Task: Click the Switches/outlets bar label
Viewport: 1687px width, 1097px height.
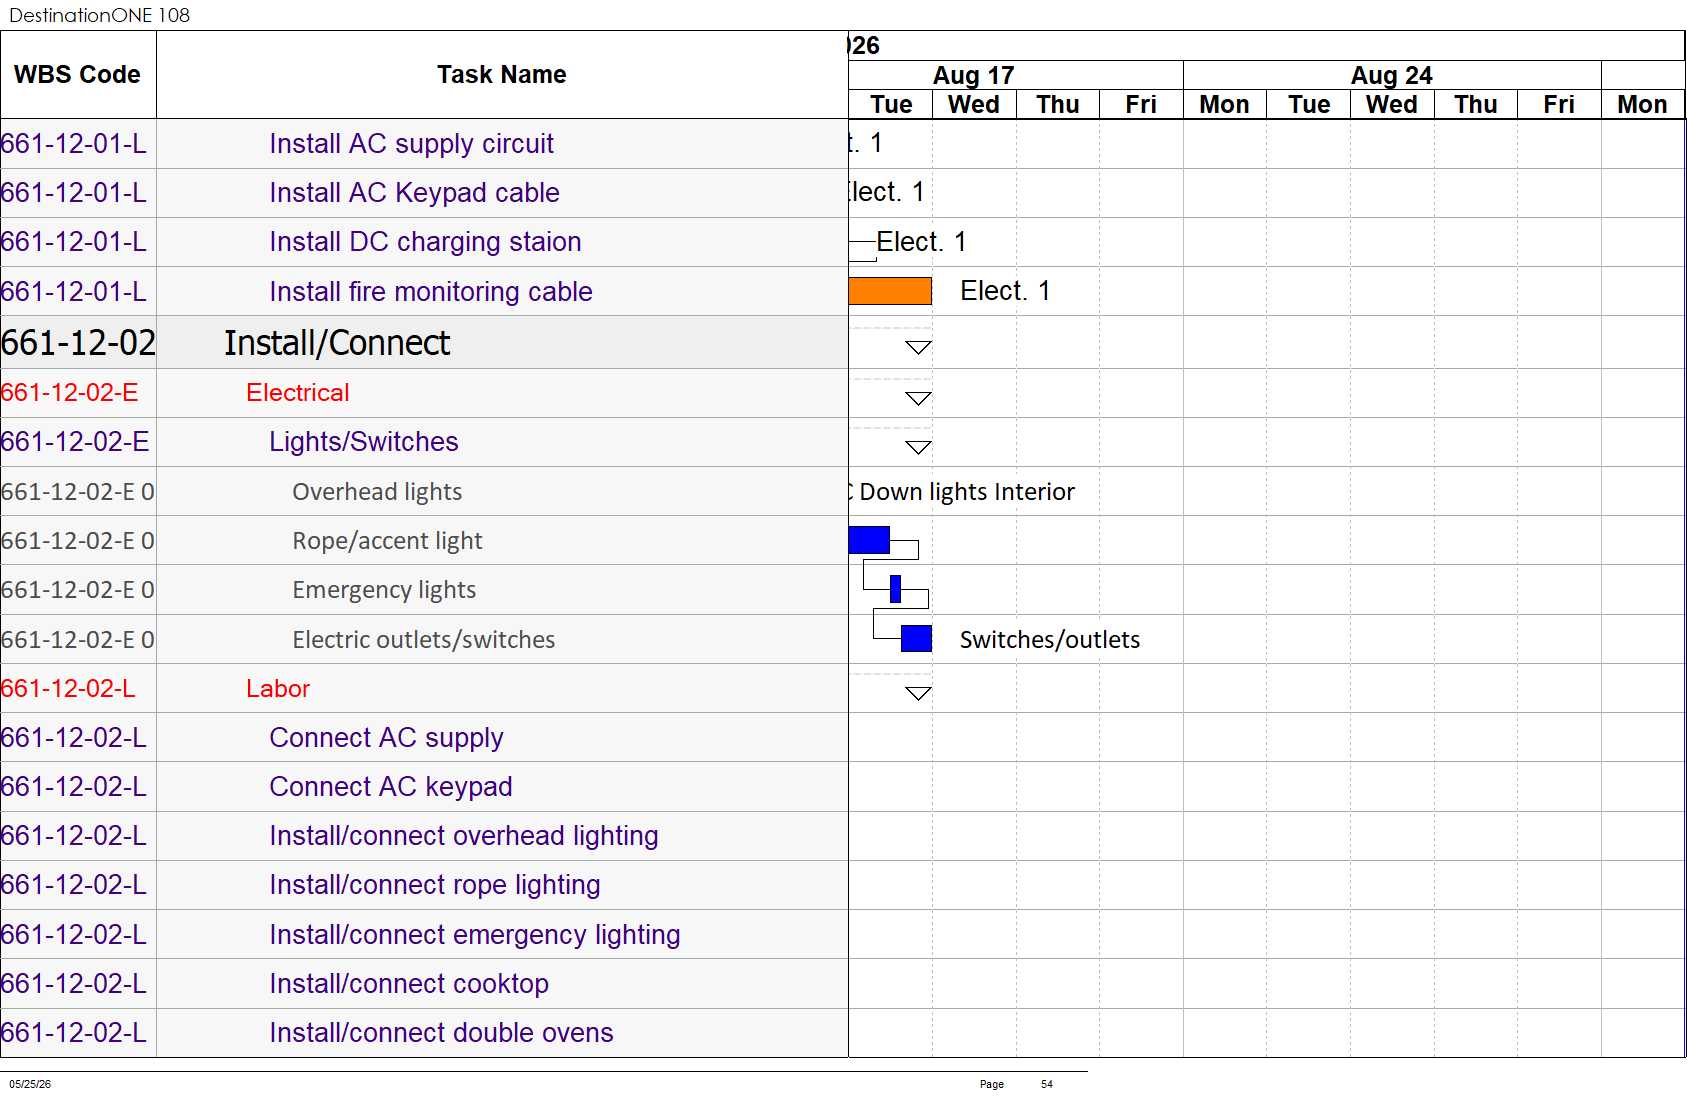Action: point(1050,640)
